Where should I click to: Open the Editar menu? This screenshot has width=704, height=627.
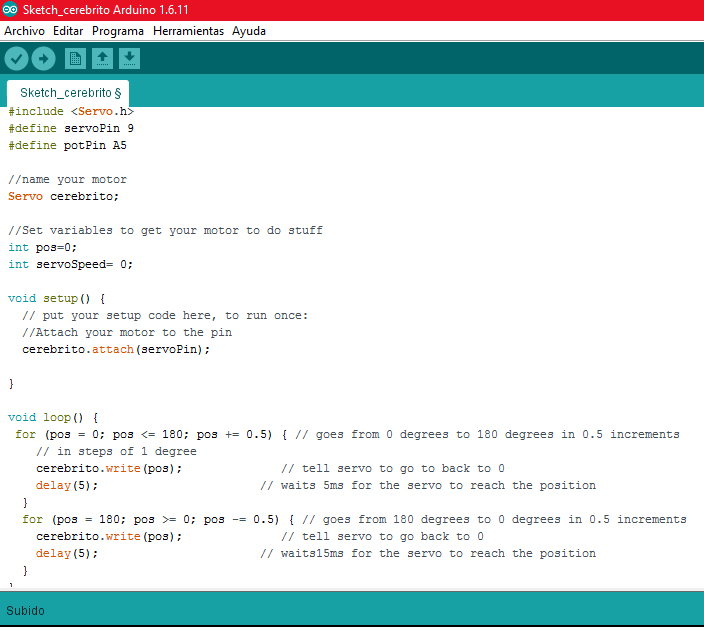click(68, 31)
